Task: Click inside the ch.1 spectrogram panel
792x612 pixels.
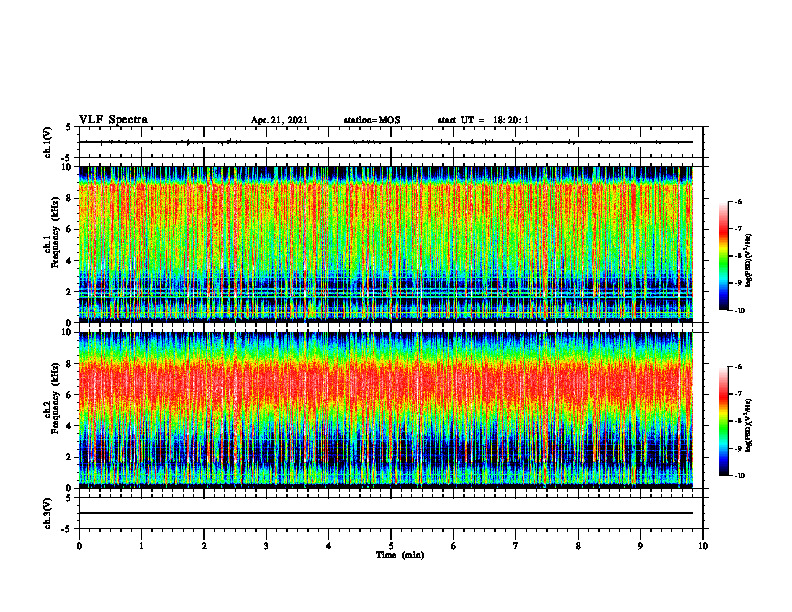Action: click(x=386, y=244)
